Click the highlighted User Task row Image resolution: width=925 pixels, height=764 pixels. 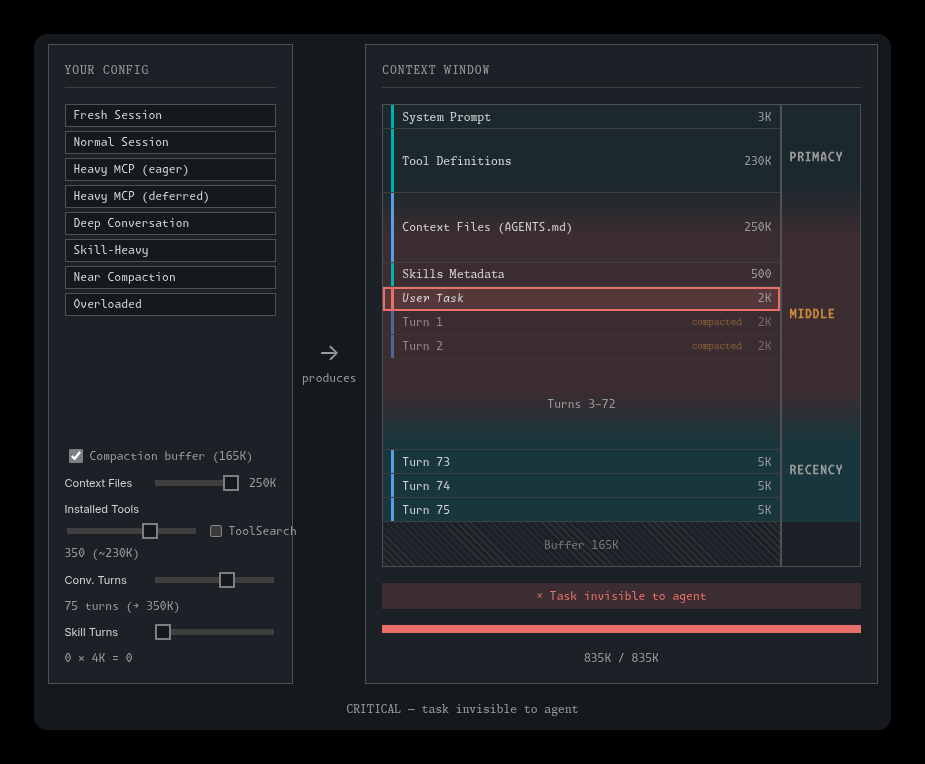(581, 299)
